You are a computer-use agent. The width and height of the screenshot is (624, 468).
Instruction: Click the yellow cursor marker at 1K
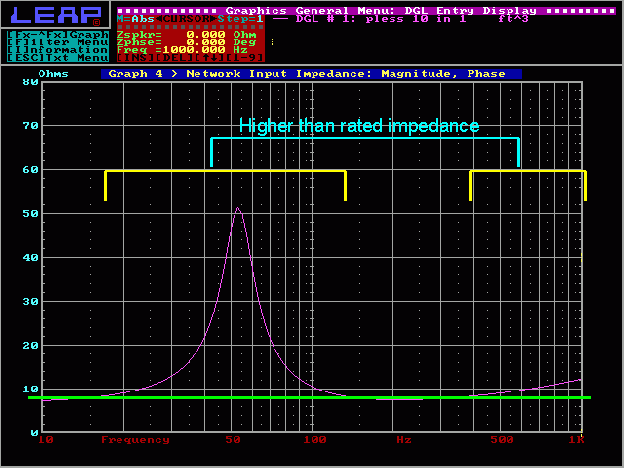point(582,257)
